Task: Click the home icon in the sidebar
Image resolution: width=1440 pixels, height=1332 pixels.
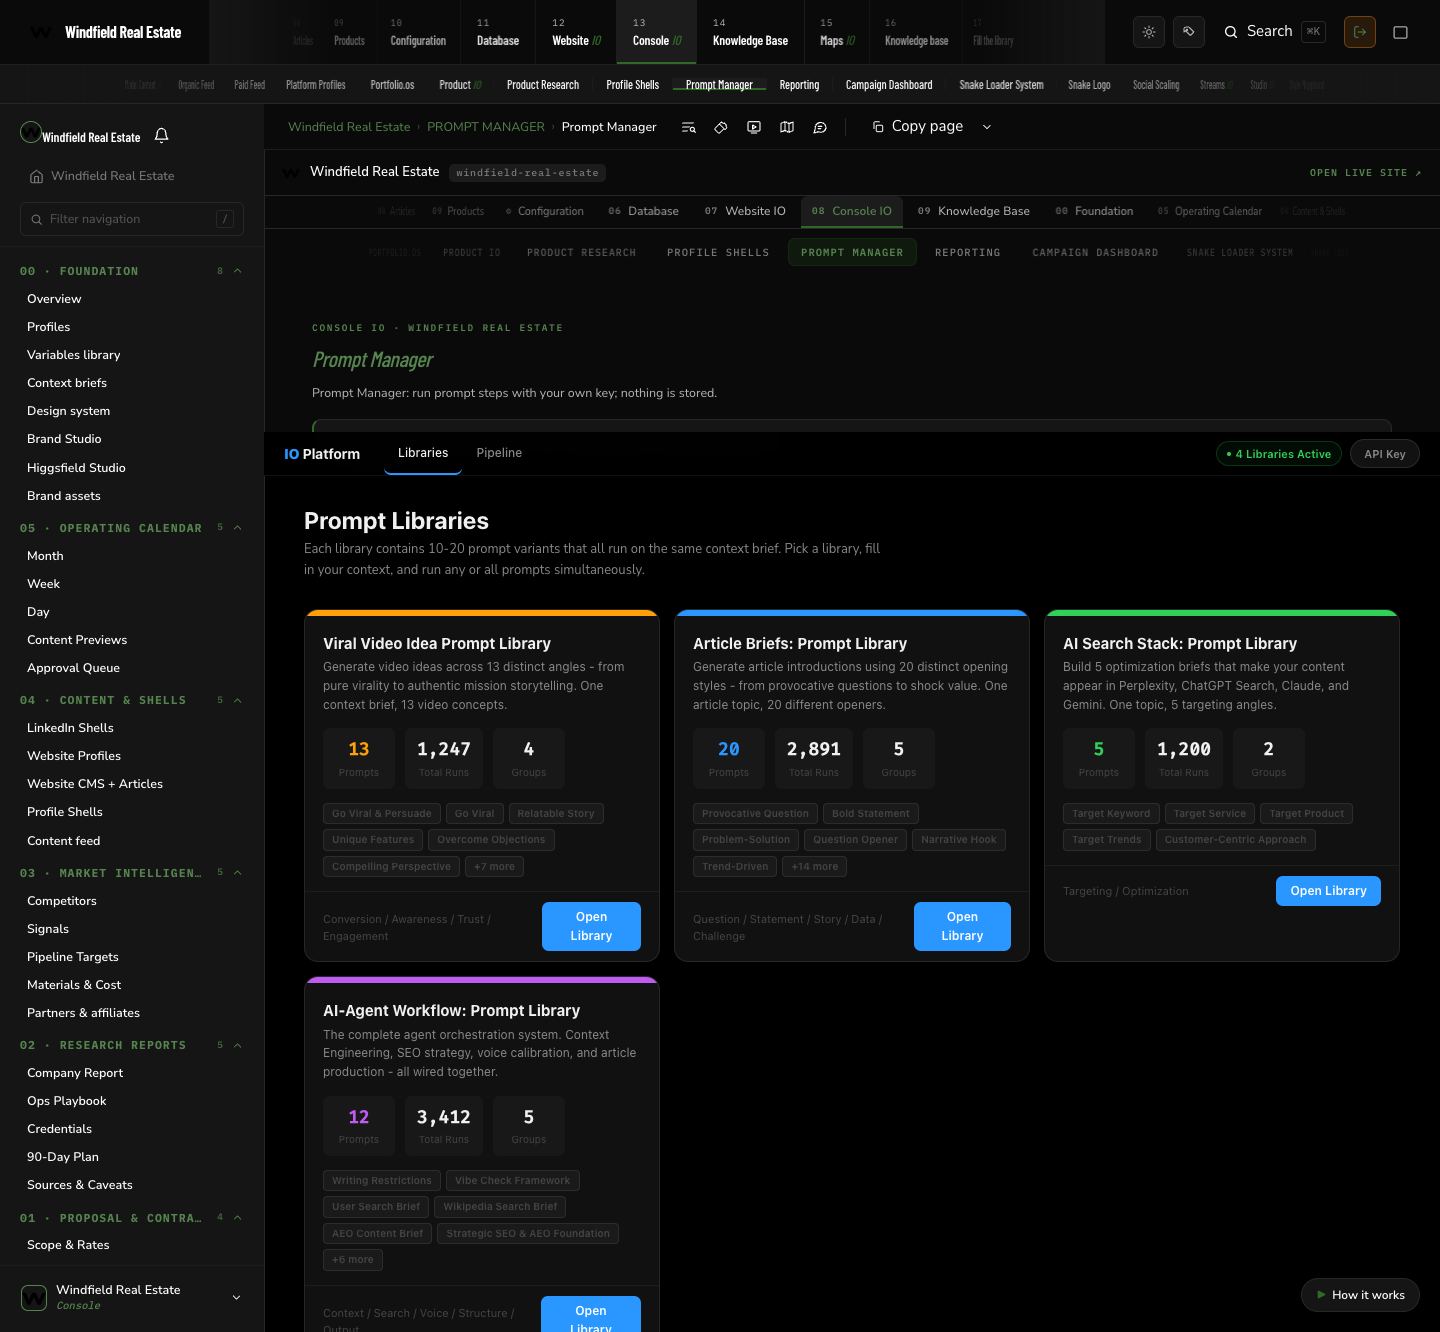Action: pos(36,176)
